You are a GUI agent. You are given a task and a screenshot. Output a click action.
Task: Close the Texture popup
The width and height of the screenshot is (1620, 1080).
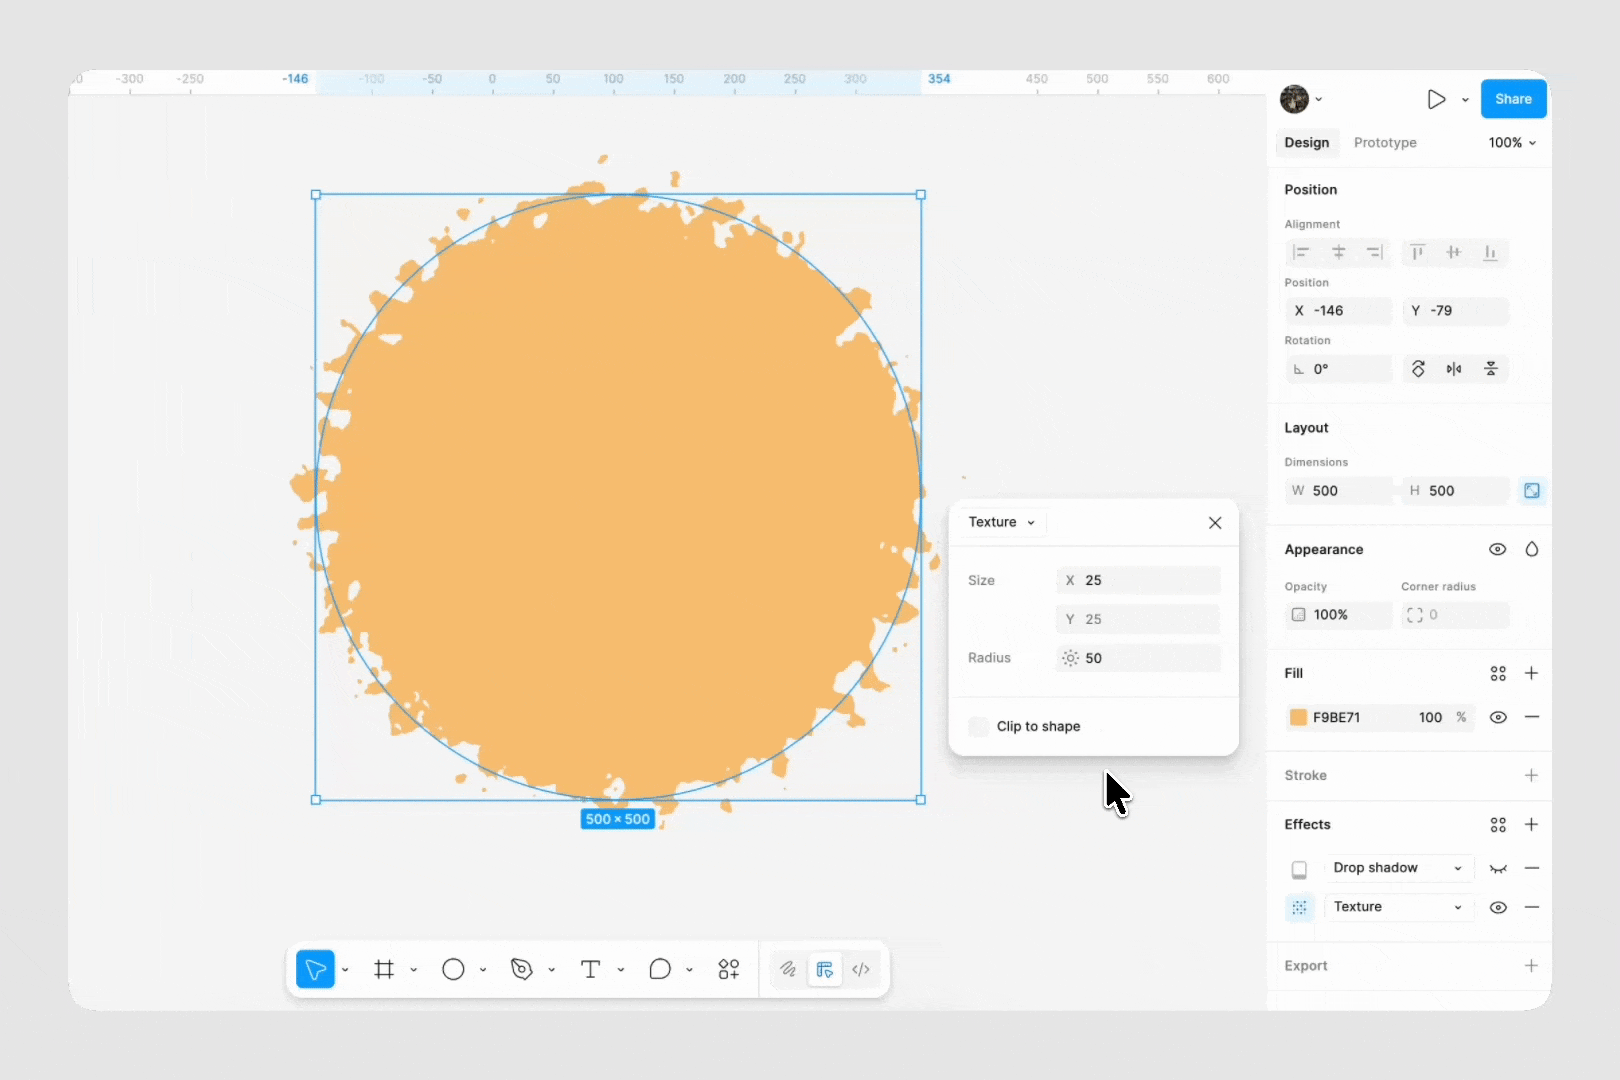(x=1214, y=523)
